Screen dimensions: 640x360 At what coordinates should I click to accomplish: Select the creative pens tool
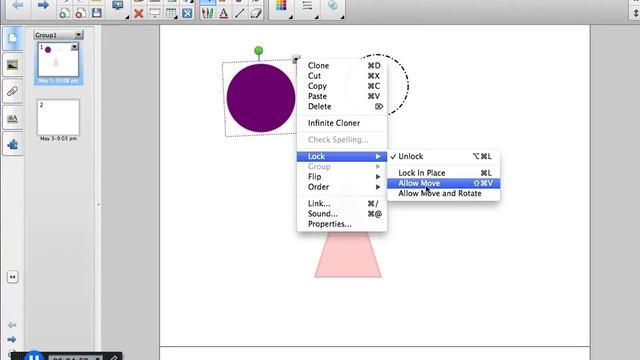click(207, 13)
